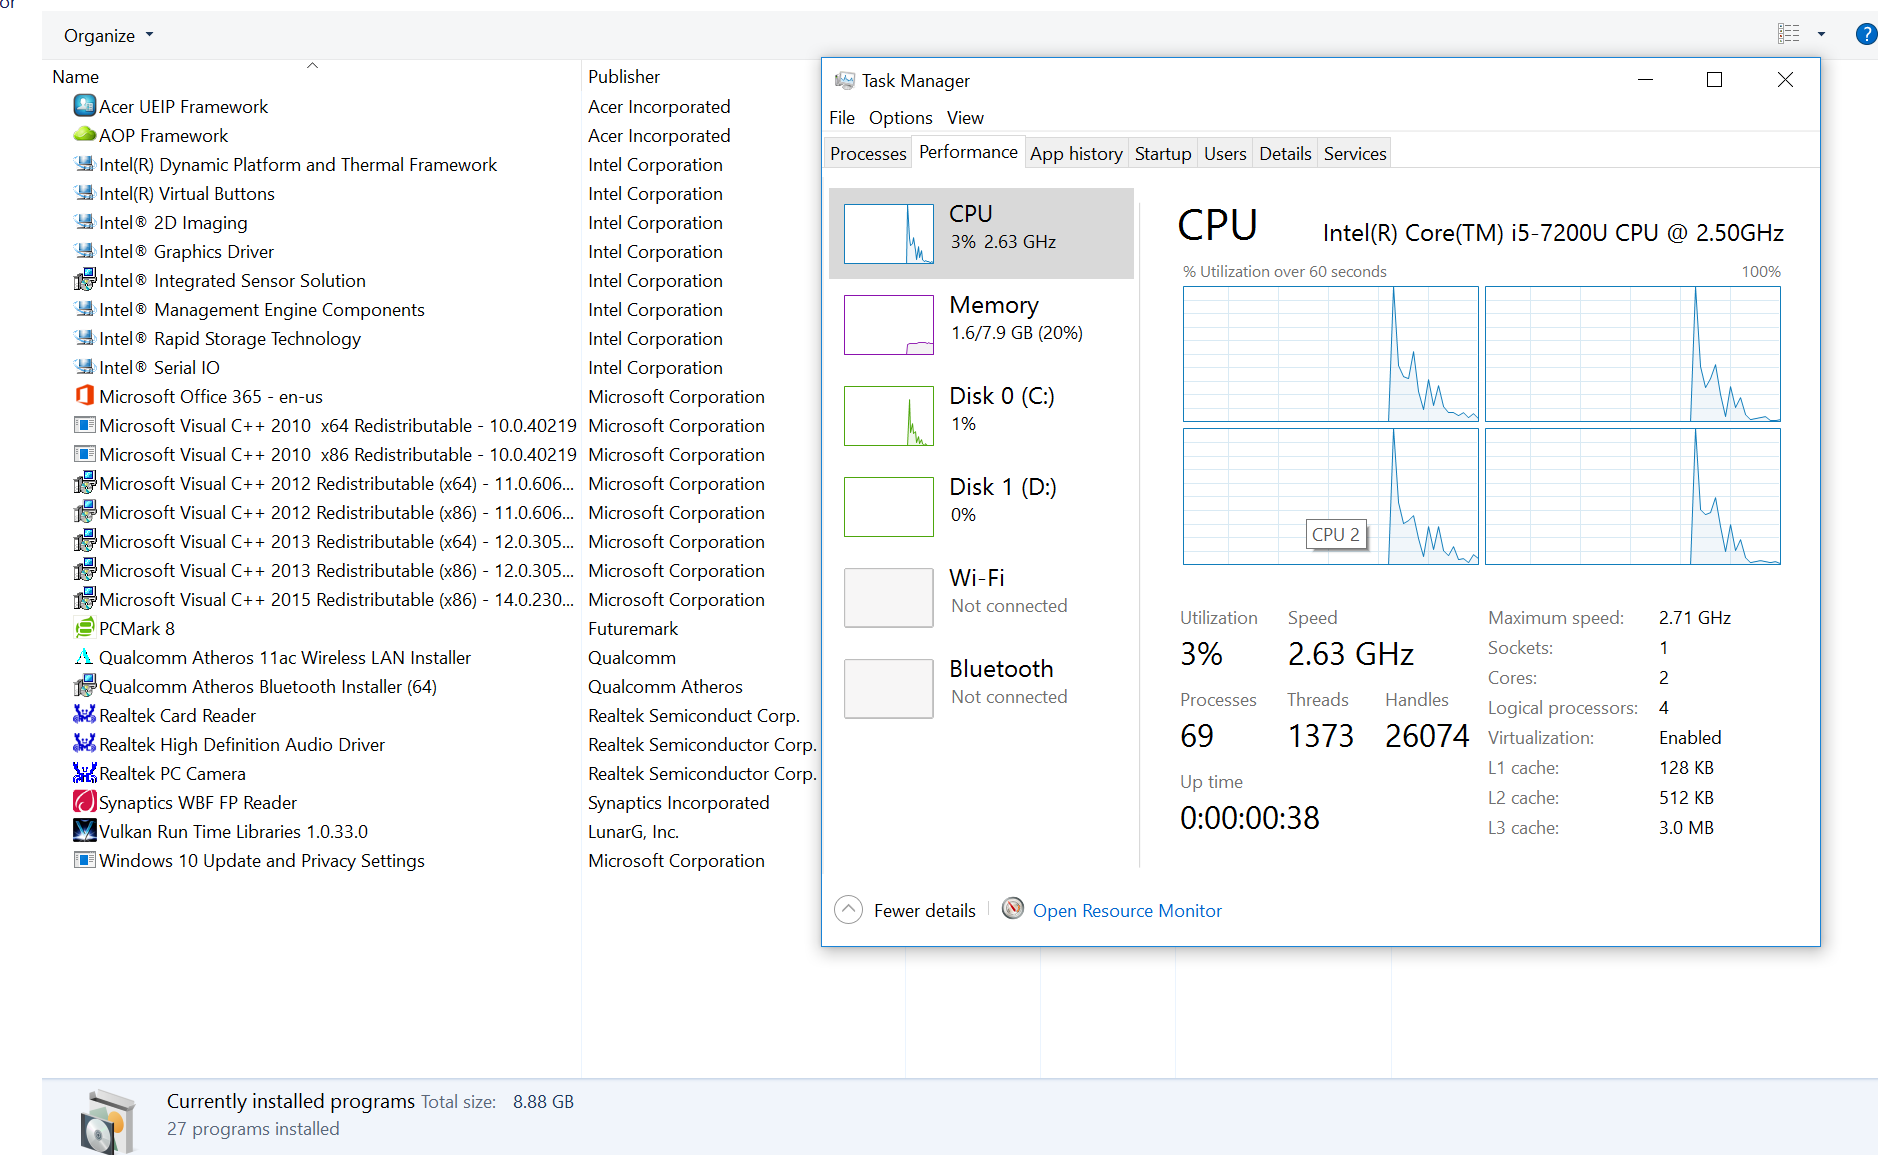This screenshot has height=1155, width=1878.
Task: Click the Realtek PC Camera icon
Action: (x=85, y=773)
